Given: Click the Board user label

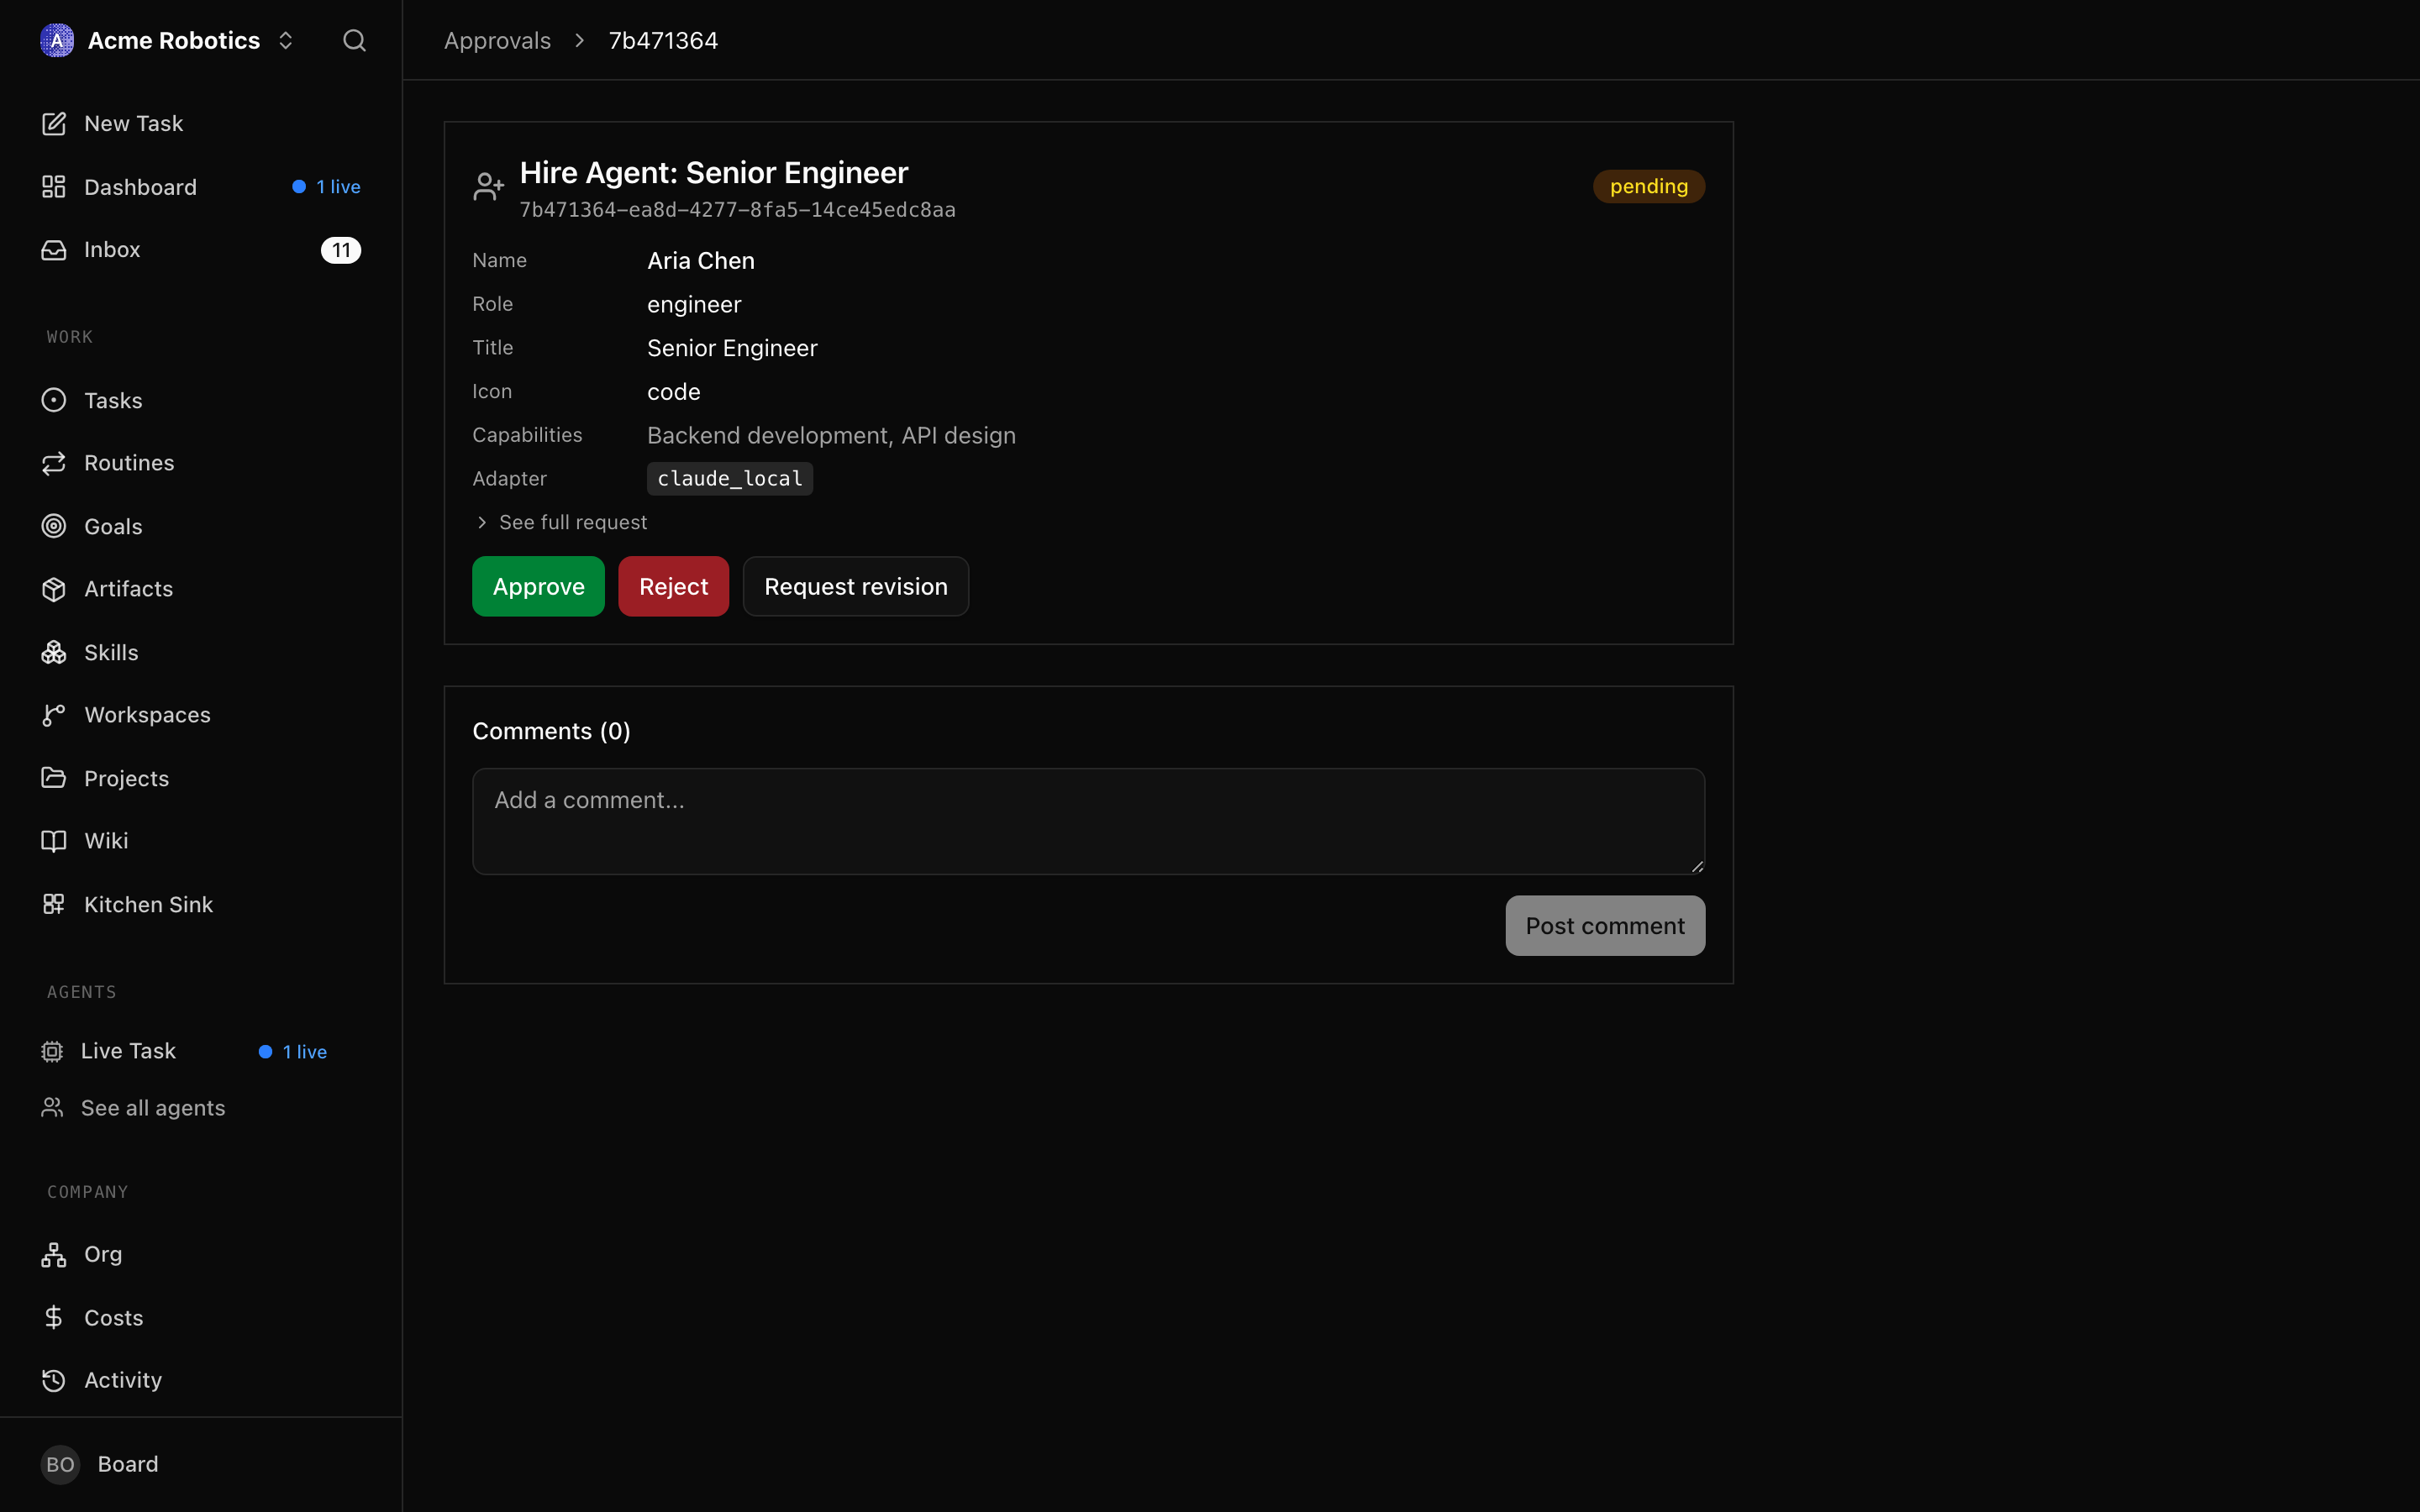Looking at the screenshot, I should point(128,1464).
